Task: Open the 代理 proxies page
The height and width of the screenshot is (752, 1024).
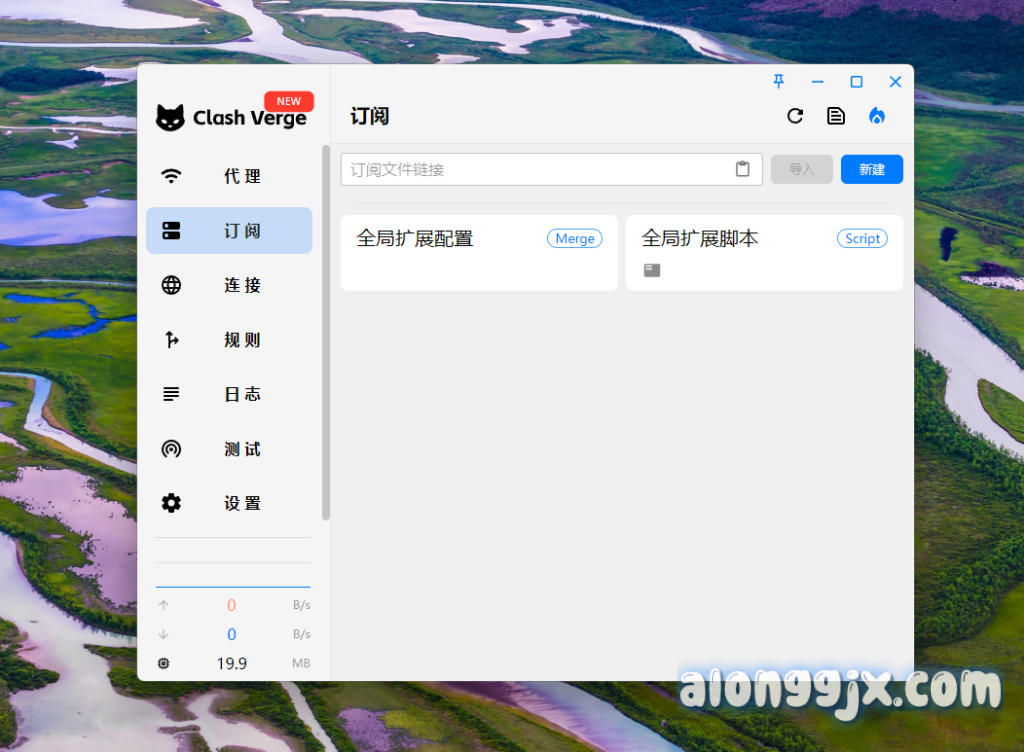Action: pos(229,176)
